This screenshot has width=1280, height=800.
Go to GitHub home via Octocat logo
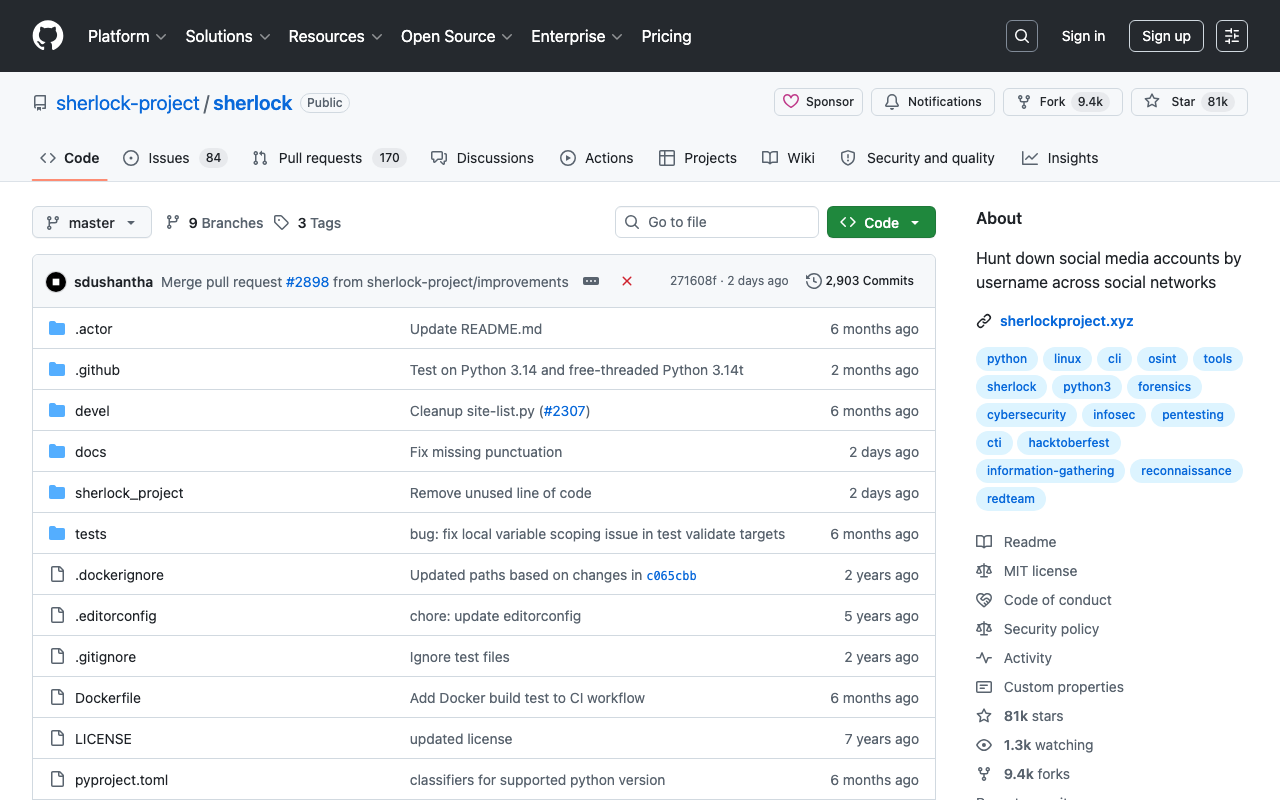tap(48, 36)
